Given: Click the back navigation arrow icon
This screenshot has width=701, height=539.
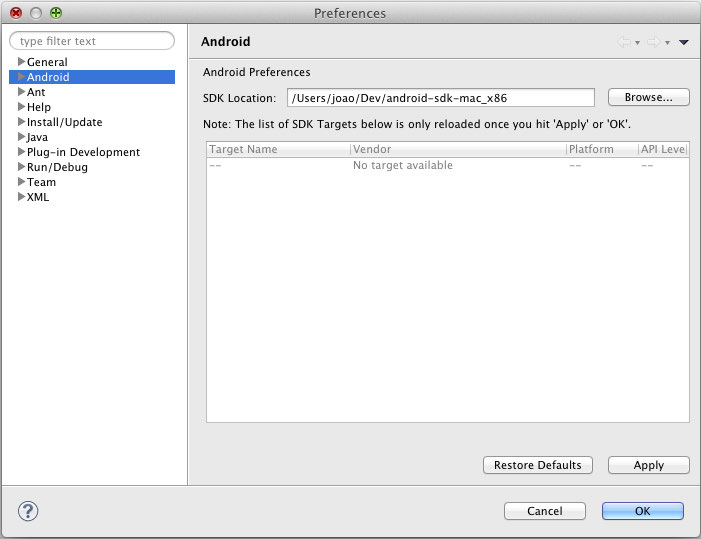Looking at the screenshot, I should (624, 42).
